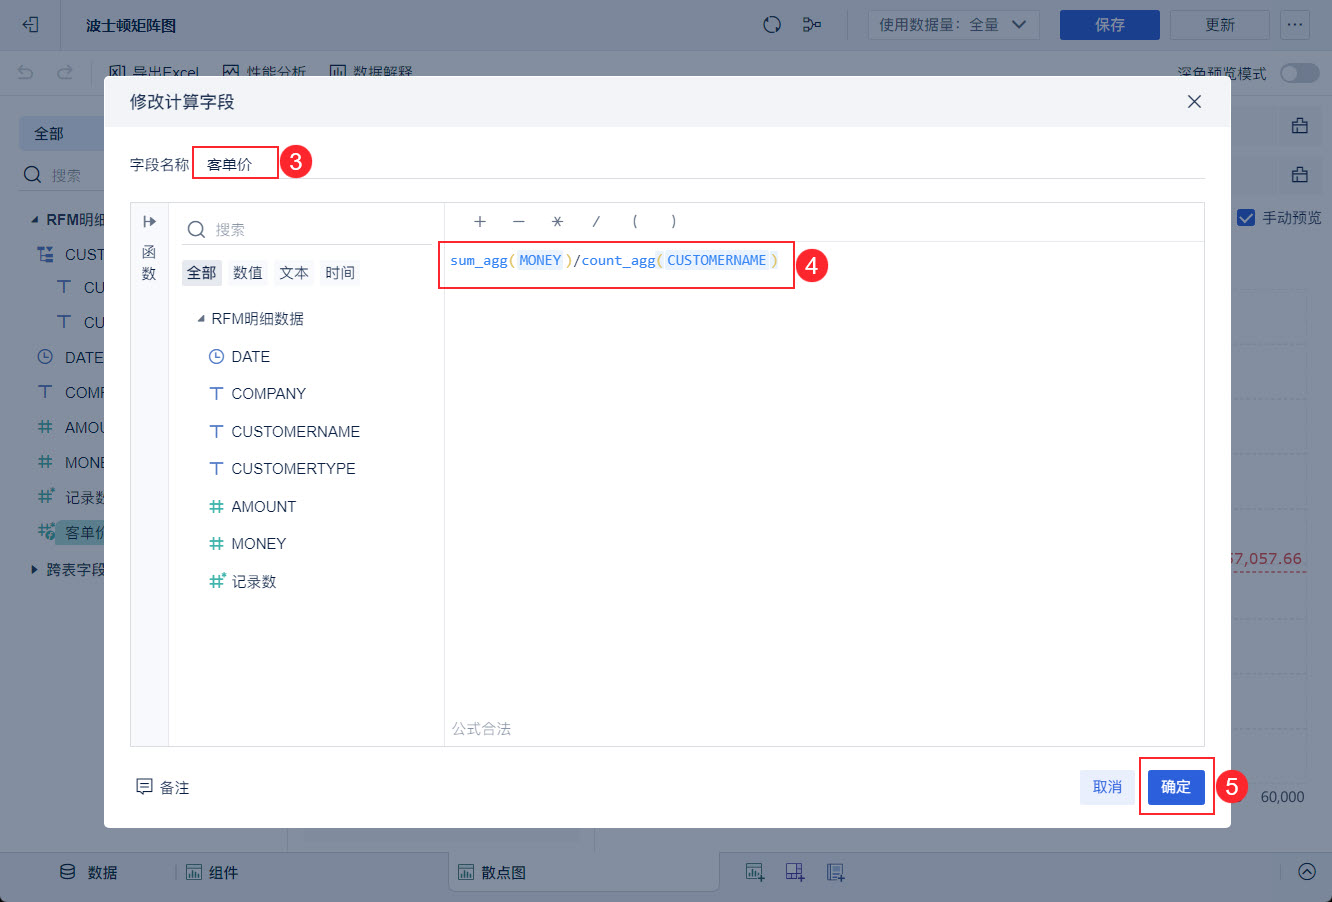Insert the left parenthesis
Screen dimensions: 1332x902
(x=635, y=222)
